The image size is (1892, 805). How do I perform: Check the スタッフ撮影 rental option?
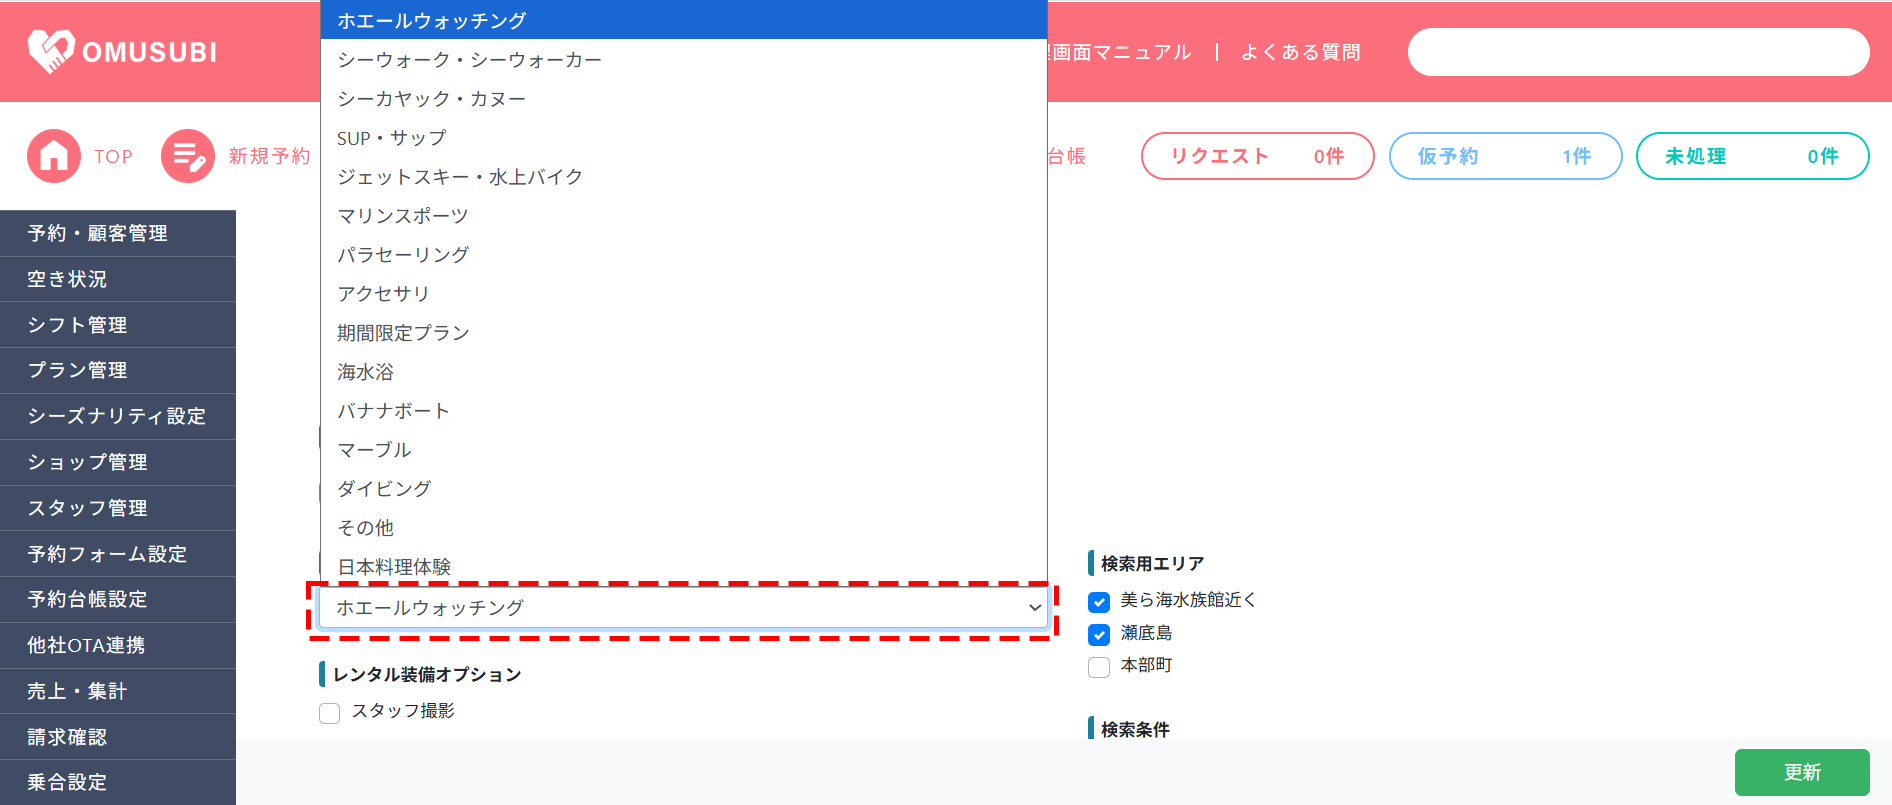point(330,713)
